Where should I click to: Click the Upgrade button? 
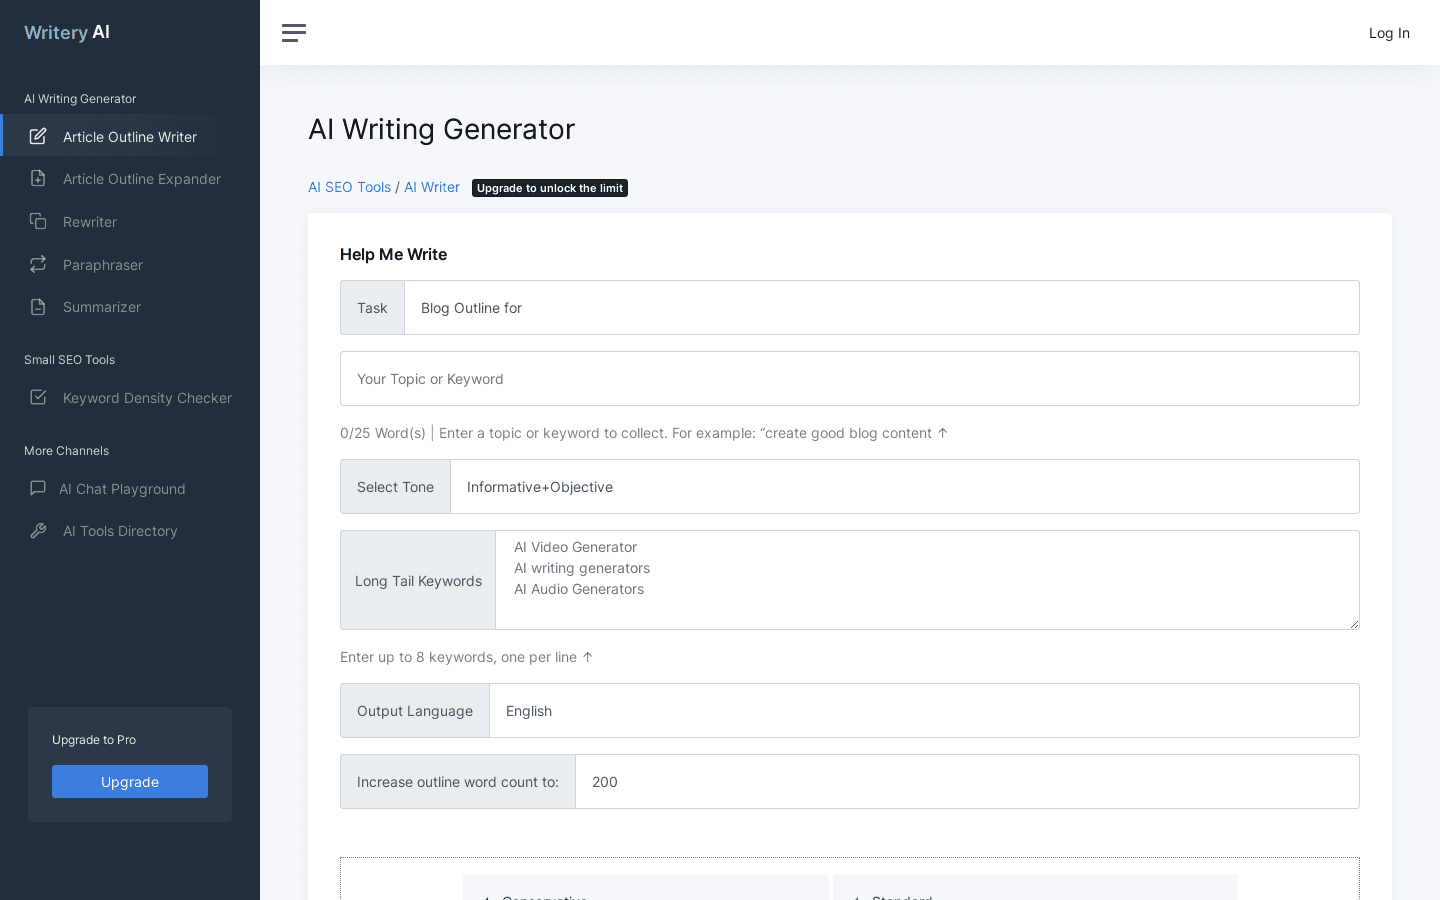pyautogui.click(x=129, y=781)
